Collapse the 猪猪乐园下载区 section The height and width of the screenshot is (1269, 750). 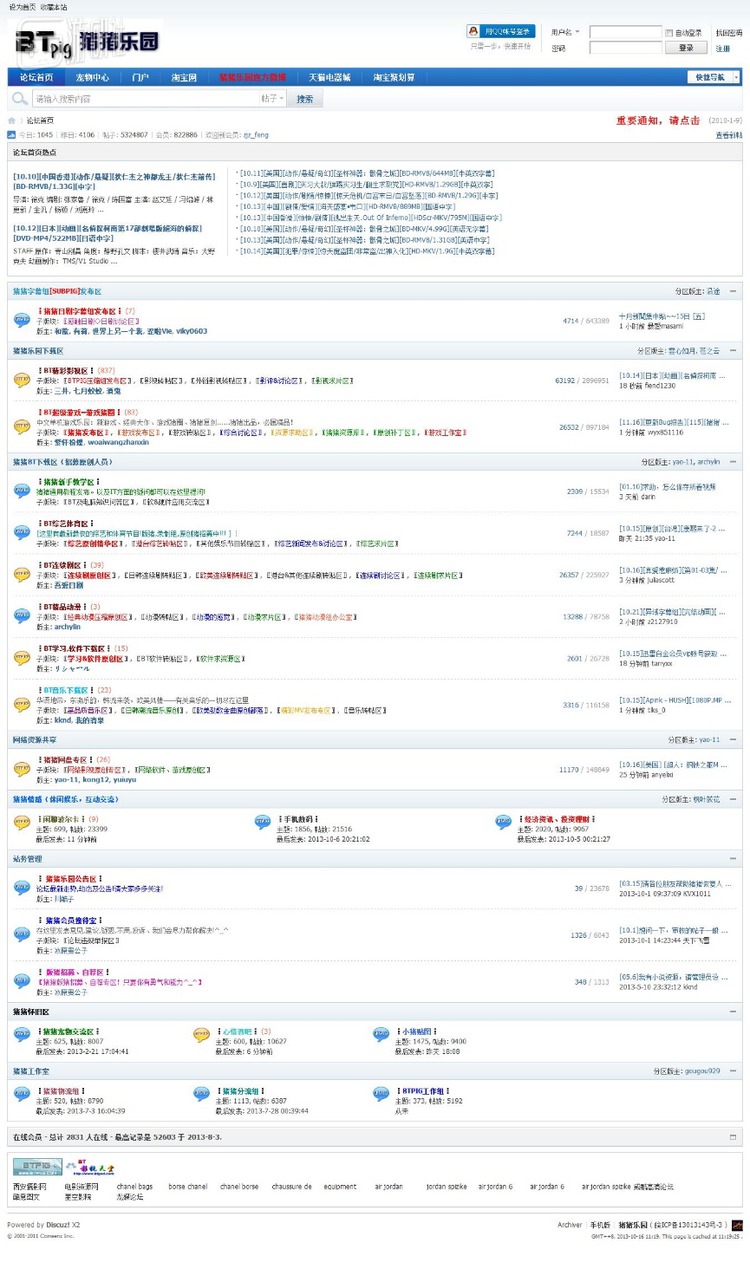tap(733, 351)
